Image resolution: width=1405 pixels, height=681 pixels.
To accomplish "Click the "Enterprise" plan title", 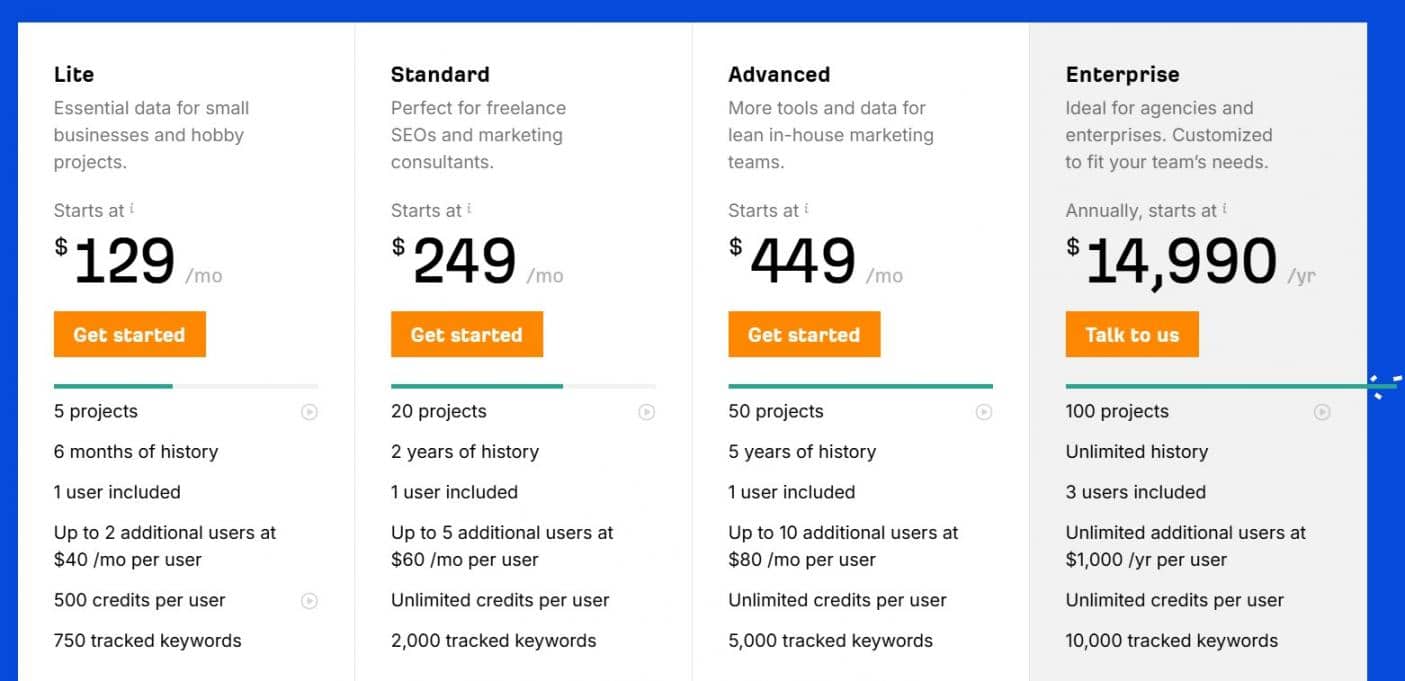I will click(x=1122, y=74).
